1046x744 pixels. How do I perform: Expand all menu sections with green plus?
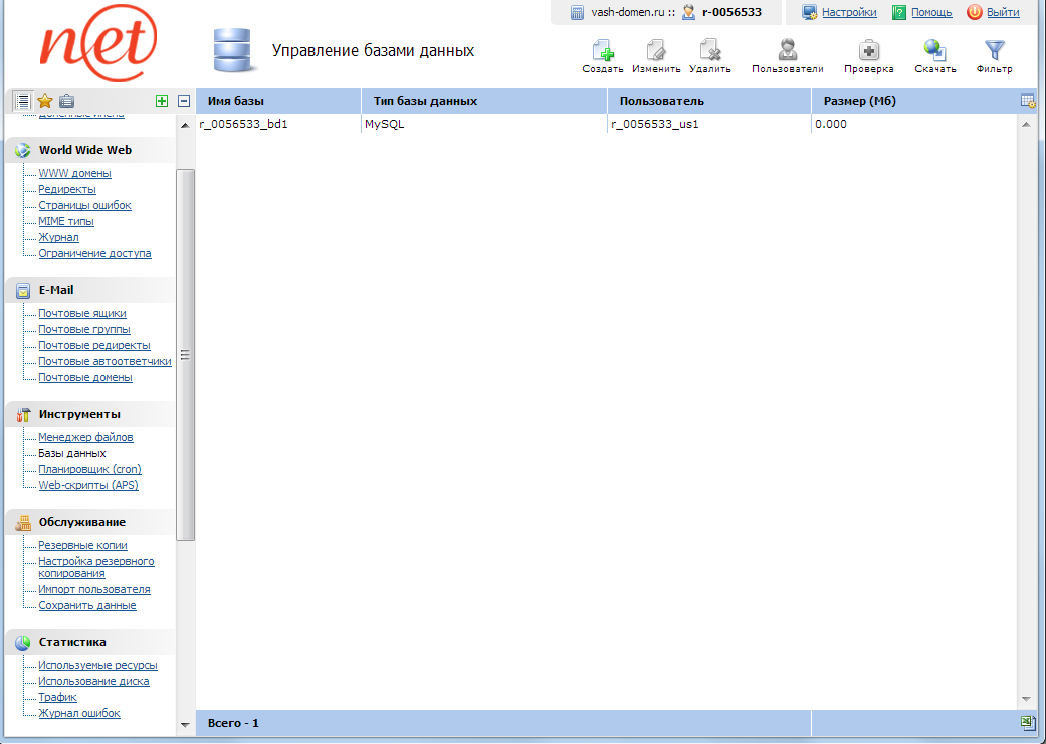click(x=162, y=101)
